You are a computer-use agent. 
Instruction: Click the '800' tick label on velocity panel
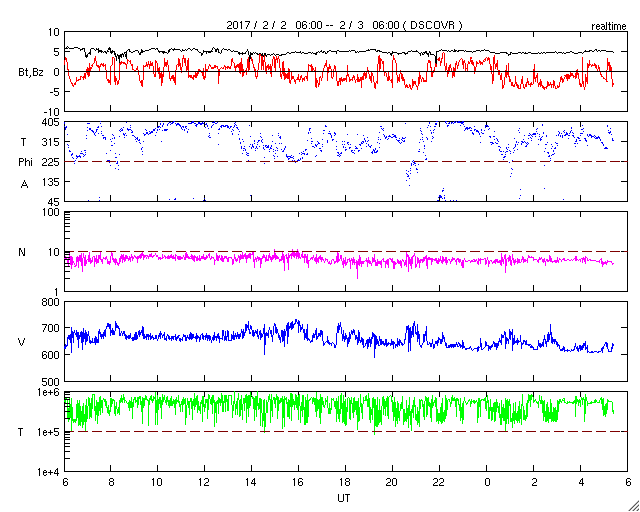(51, 303)
